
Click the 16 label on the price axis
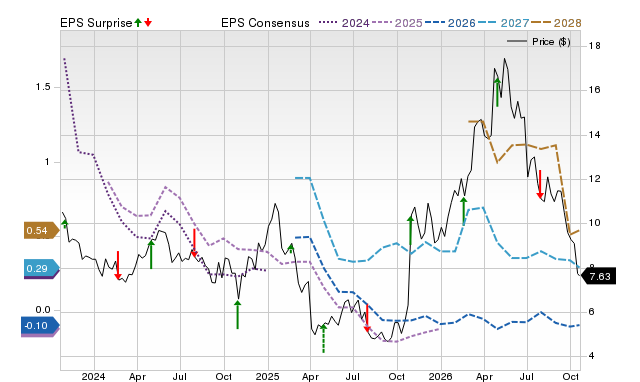pyautogui.click(x=594, y=90)
